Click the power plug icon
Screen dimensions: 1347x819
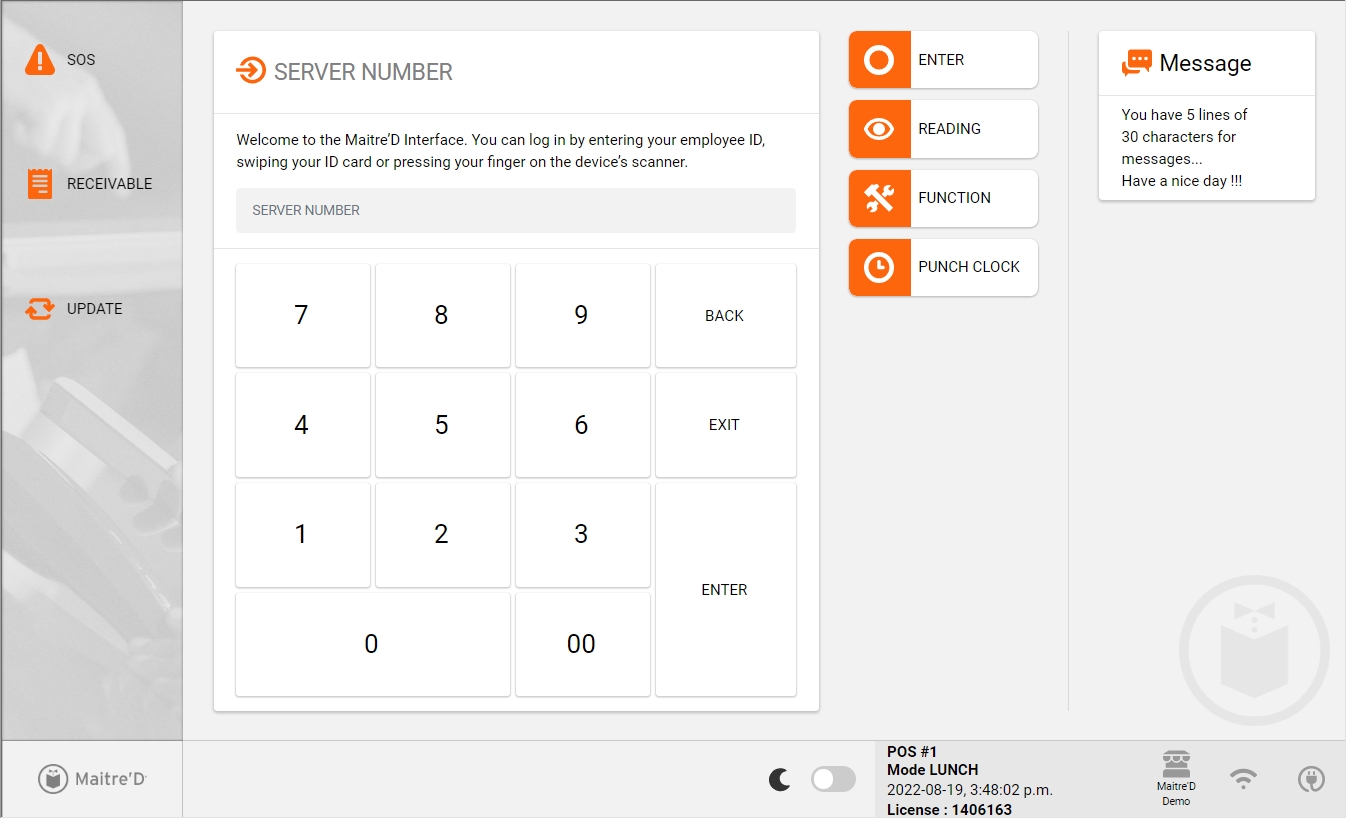[x=1310, y=779]
